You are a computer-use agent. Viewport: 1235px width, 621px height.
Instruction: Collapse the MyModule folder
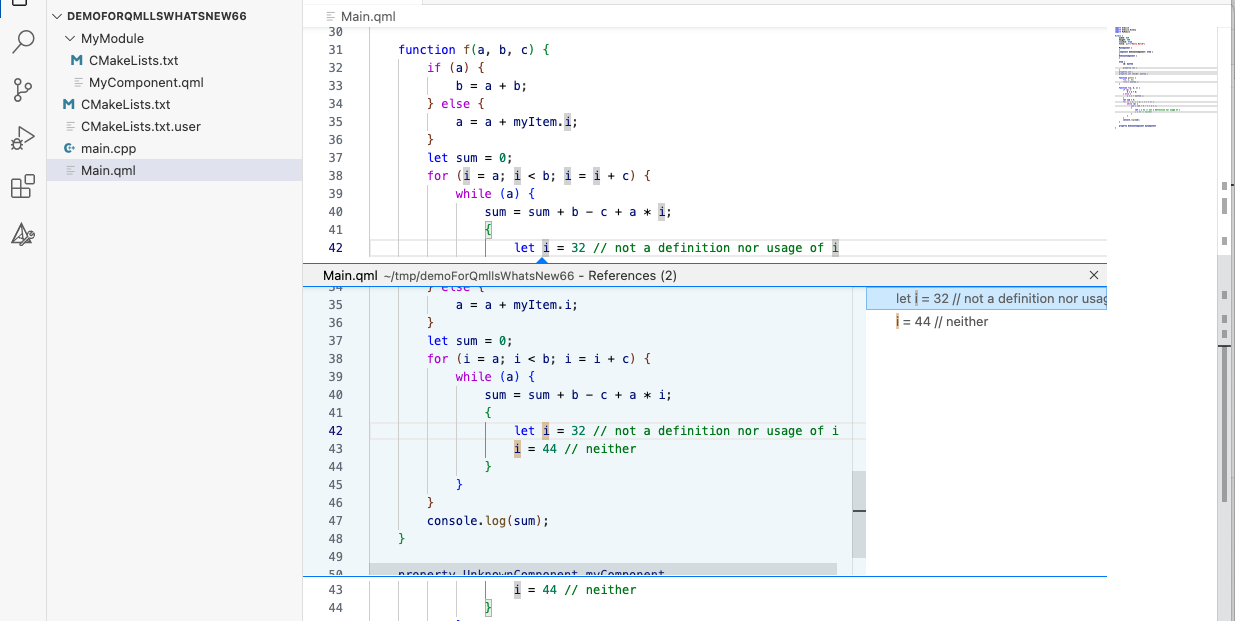pyautogui.click(x=69, y=39)
